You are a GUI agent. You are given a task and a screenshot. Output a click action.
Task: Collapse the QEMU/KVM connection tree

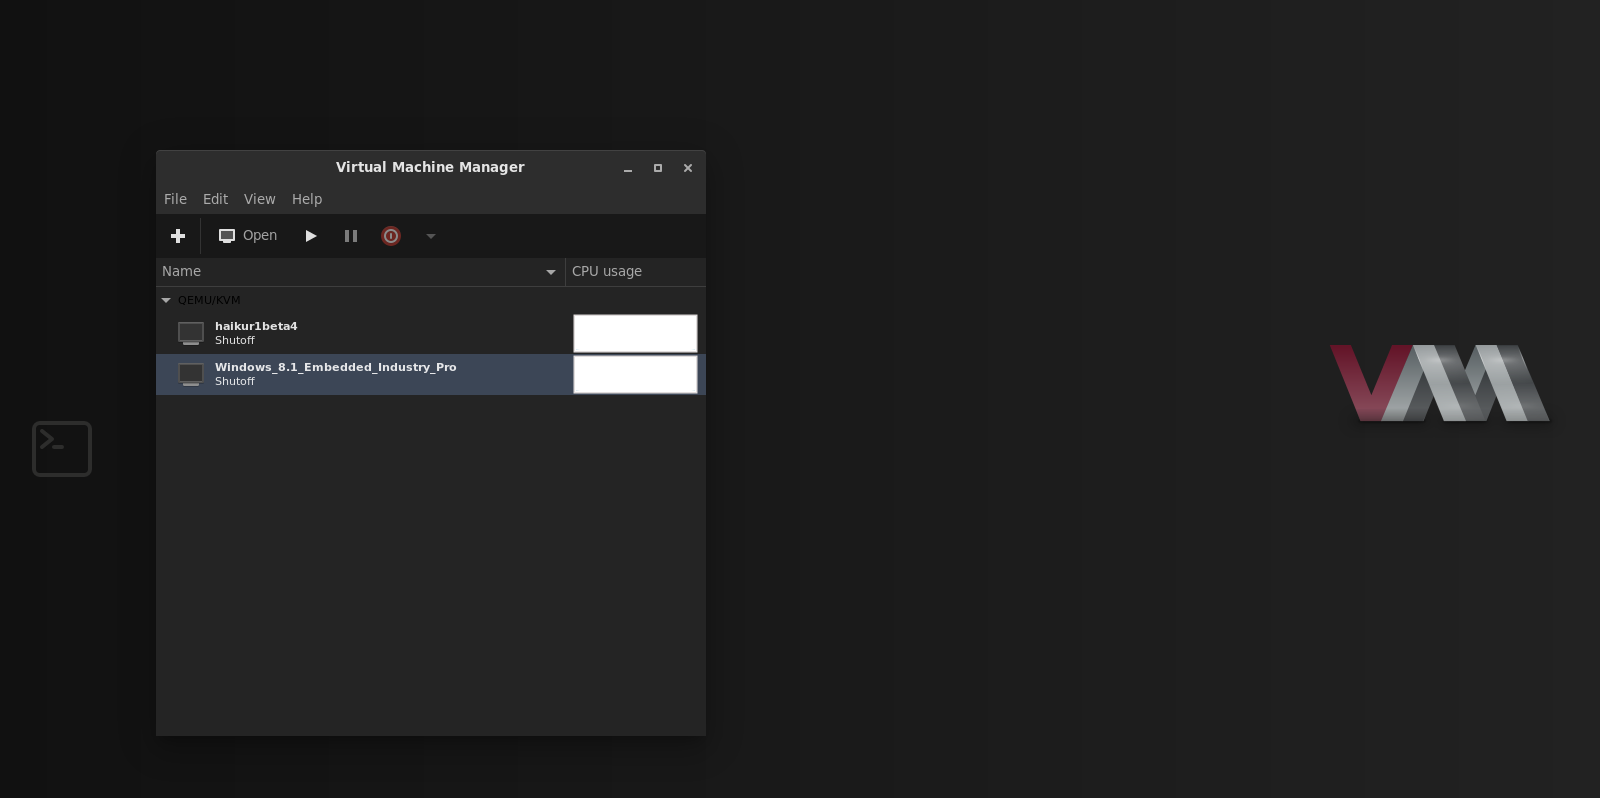point(166,300)
